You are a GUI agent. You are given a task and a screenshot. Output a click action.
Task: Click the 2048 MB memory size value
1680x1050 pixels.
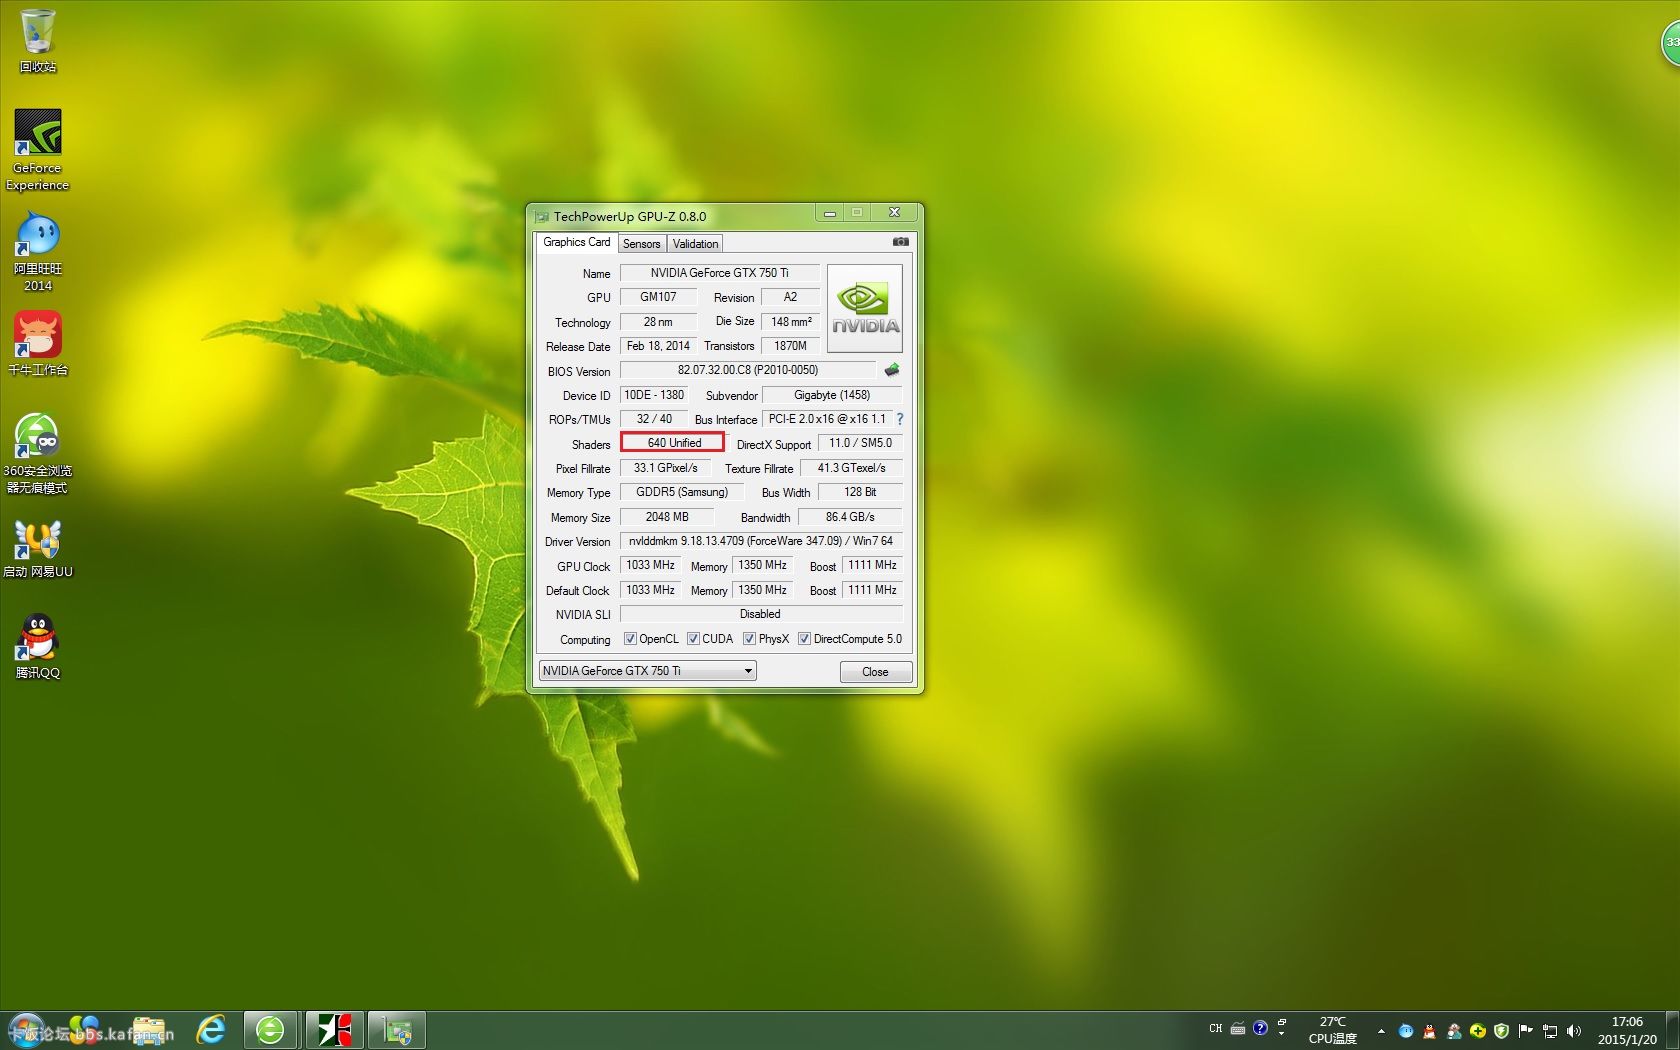click(x=666, y=517)
